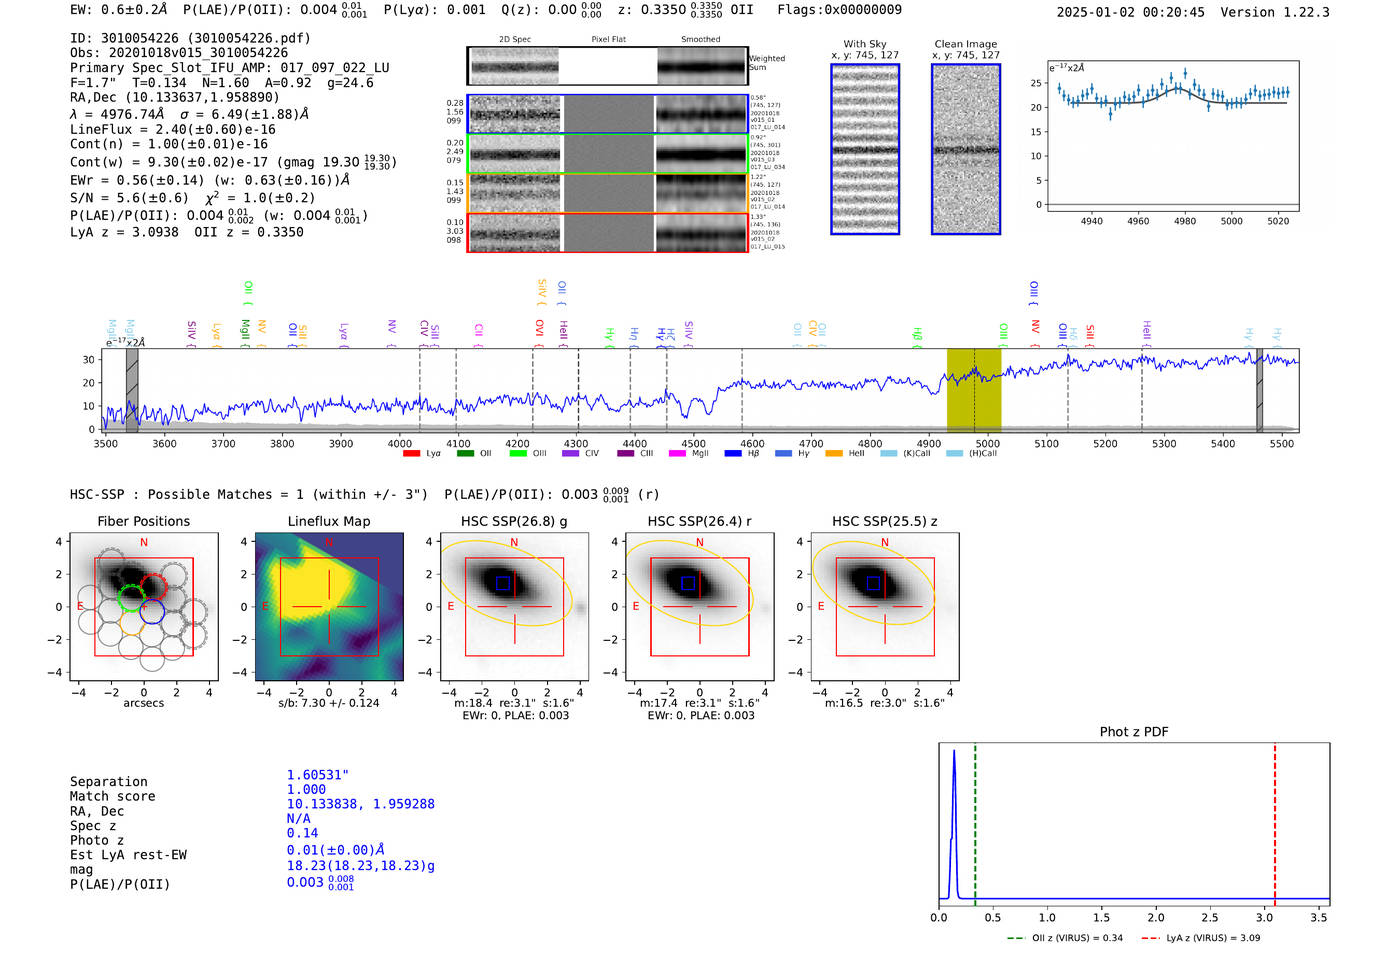Select the OIII legend swatch below the spectrum
Screen dimensions: 1400x953
pos(518,454)
